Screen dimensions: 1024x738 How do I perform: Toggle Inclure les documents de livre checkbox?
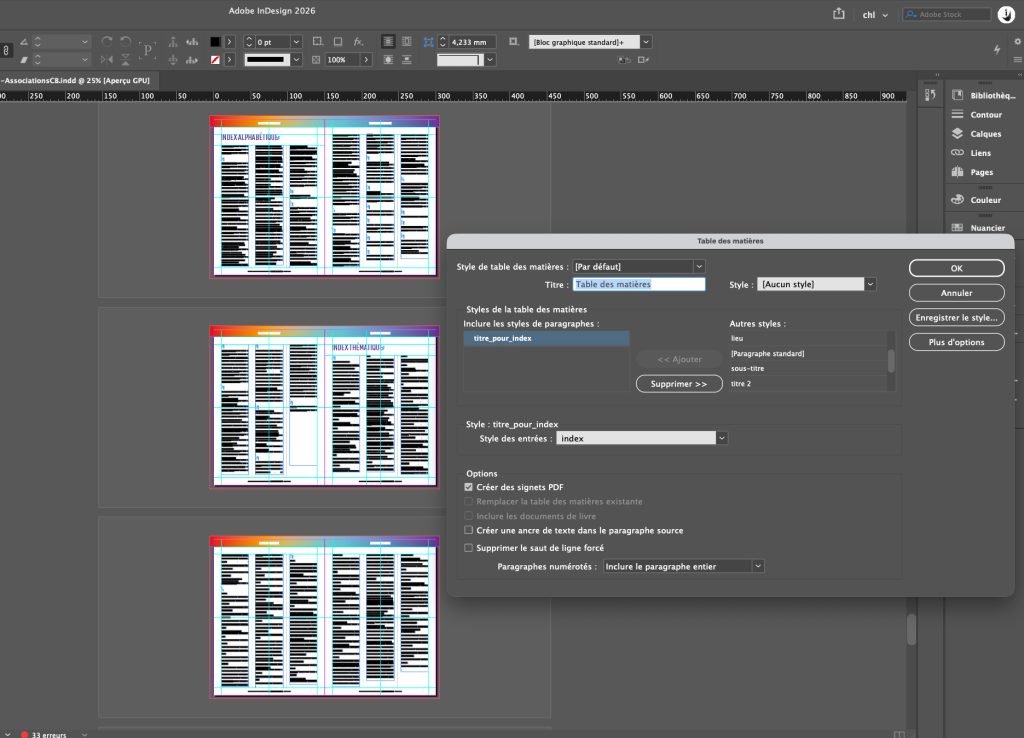pos(468,516)
